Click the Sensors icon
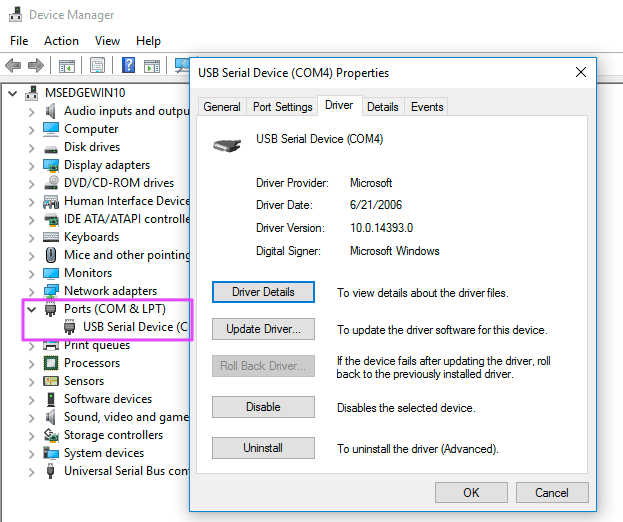 (51, 381)
